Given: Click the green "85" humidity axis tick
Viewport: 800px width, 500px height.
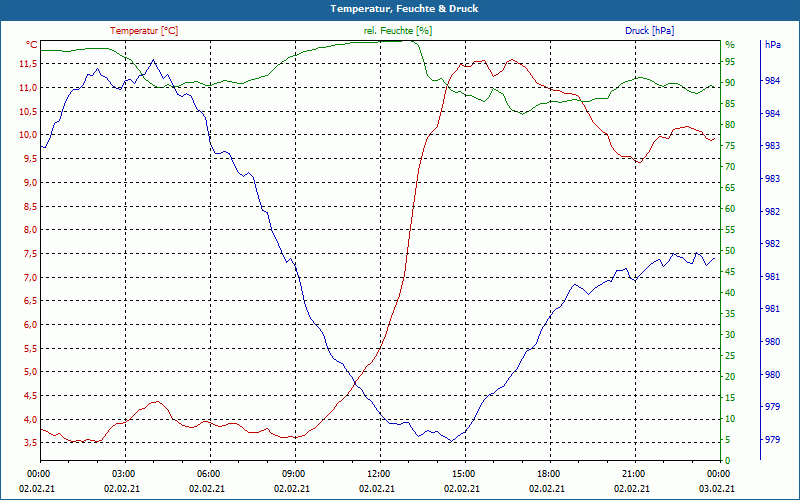Looking at the screenshot, I should tap(730, 104).
